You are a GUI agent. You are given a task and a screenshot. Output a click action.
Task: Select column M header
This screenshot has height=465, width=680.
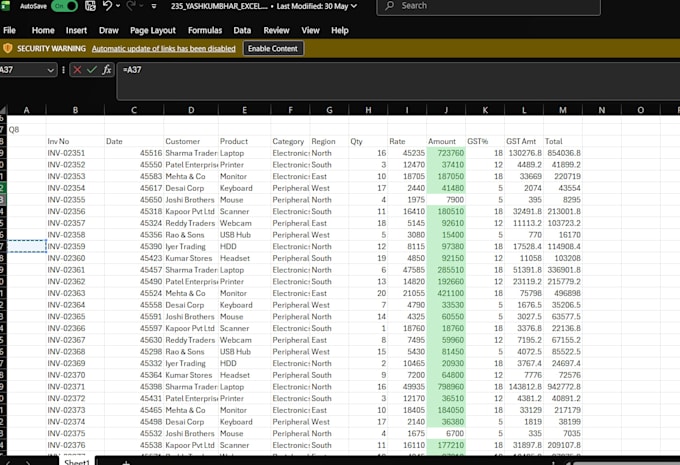562,110
